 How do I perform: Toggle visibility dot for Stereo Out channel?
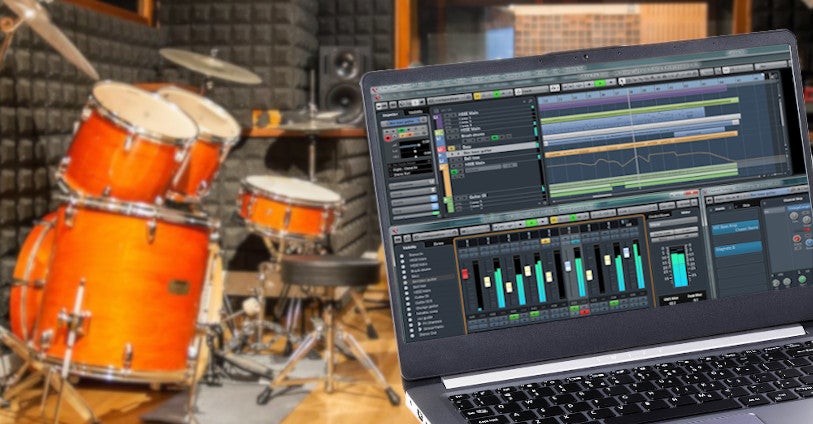point(412,336)
